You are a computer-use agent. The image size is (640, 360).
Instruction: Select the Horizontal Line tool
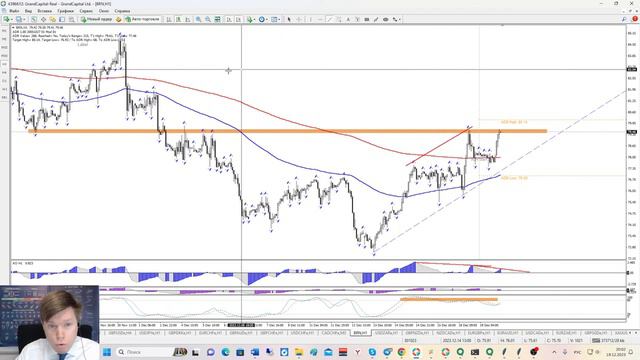pyautogui.click(x=320, y=19)
